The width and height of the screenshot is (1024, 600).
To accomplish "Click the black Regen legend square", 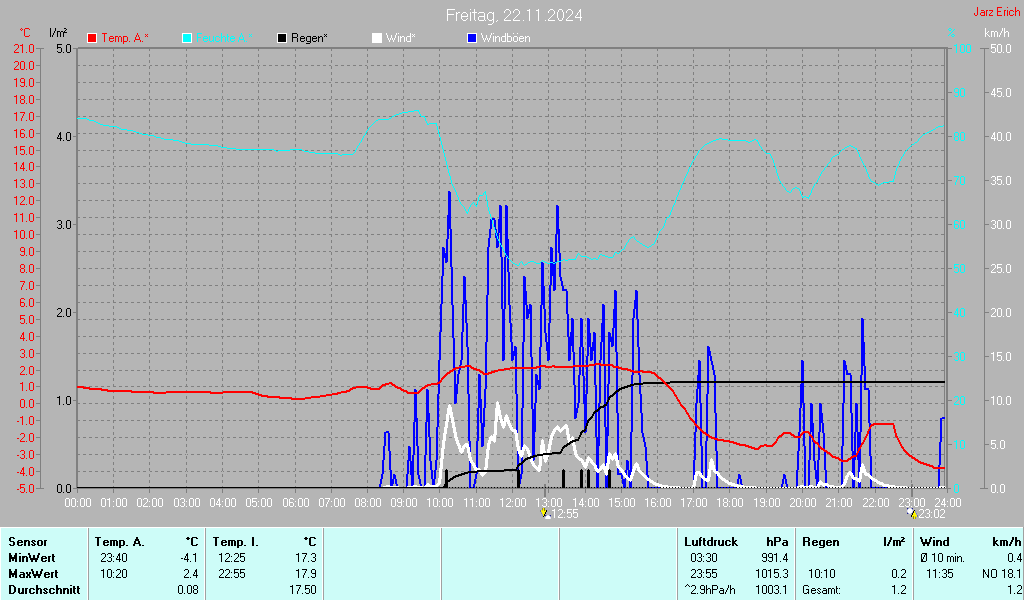I will point(282,38).
